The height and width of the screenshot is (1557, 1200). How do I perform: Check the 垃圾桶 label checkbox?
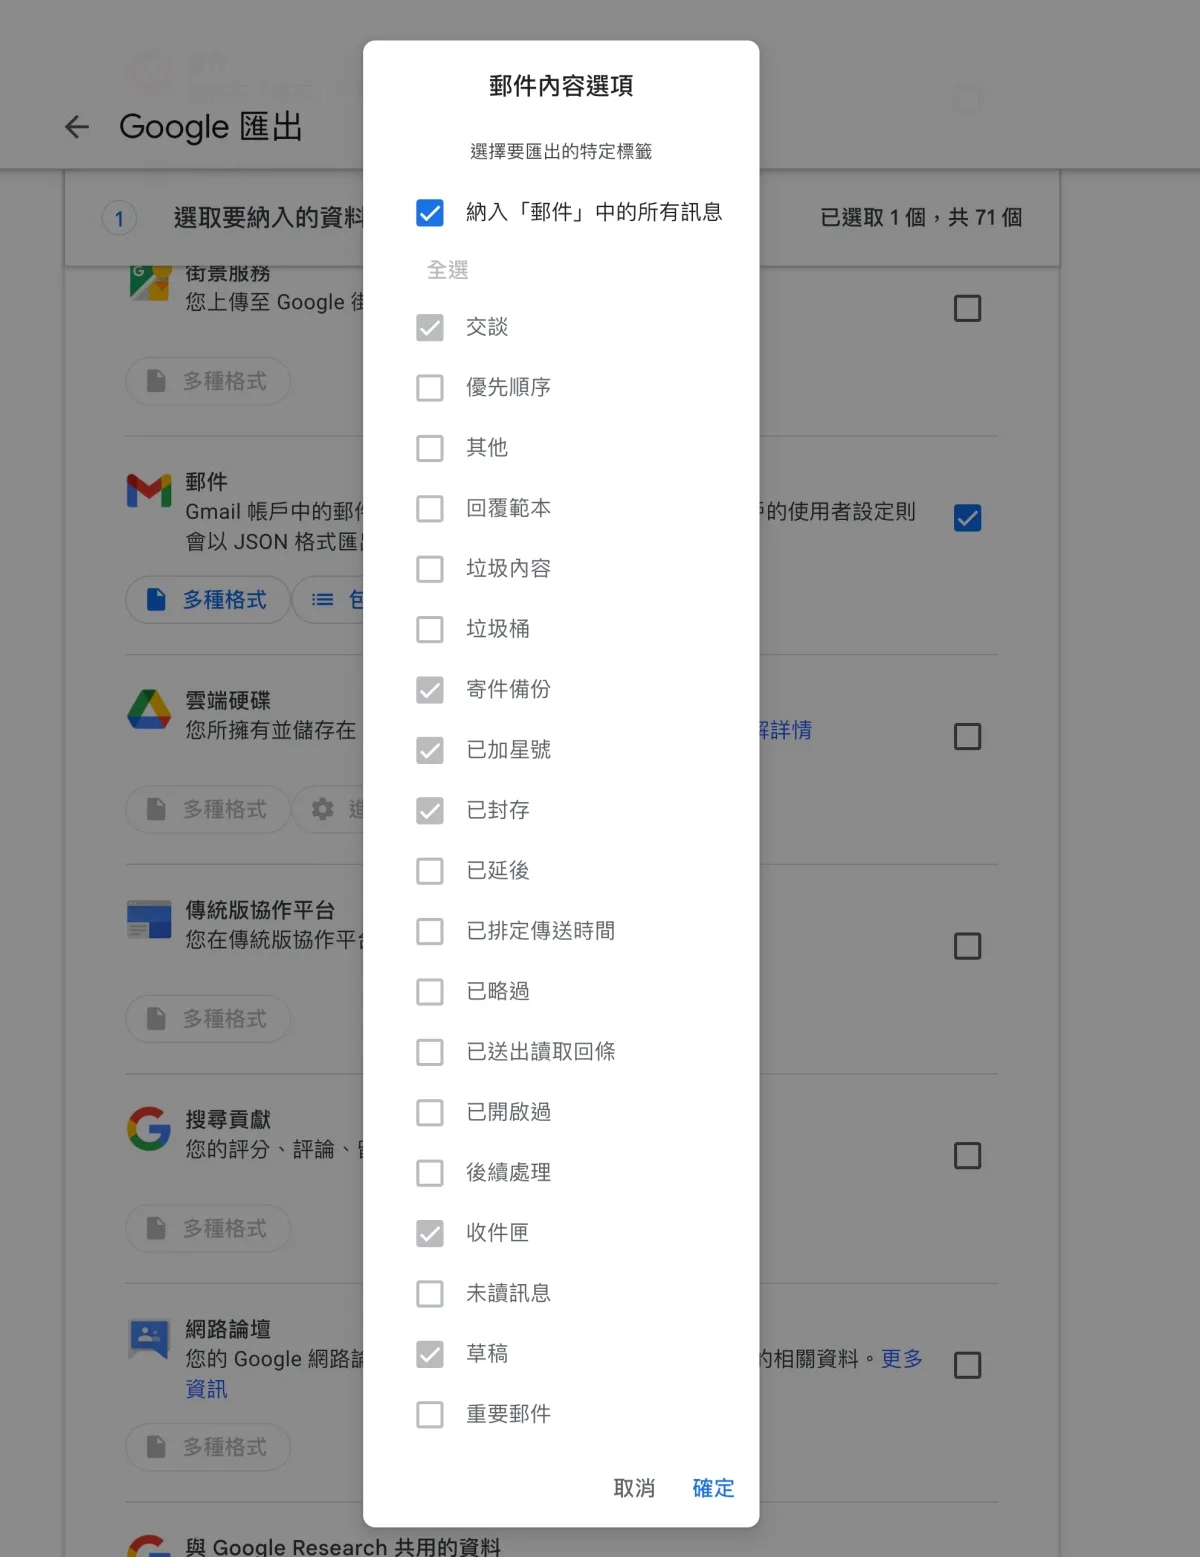[430, 630]
